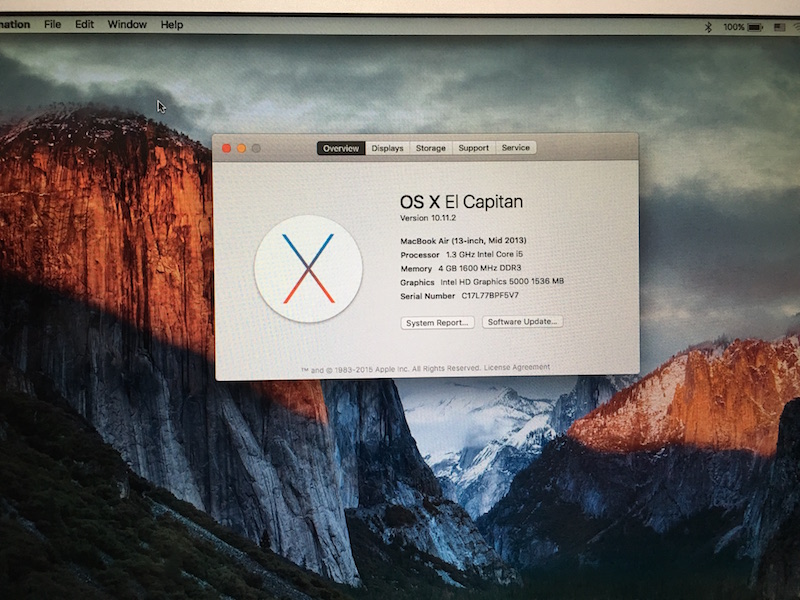The width and height of the screenshot is (800, 600).
Task: Open the Service tab
Action: (516, 147)
